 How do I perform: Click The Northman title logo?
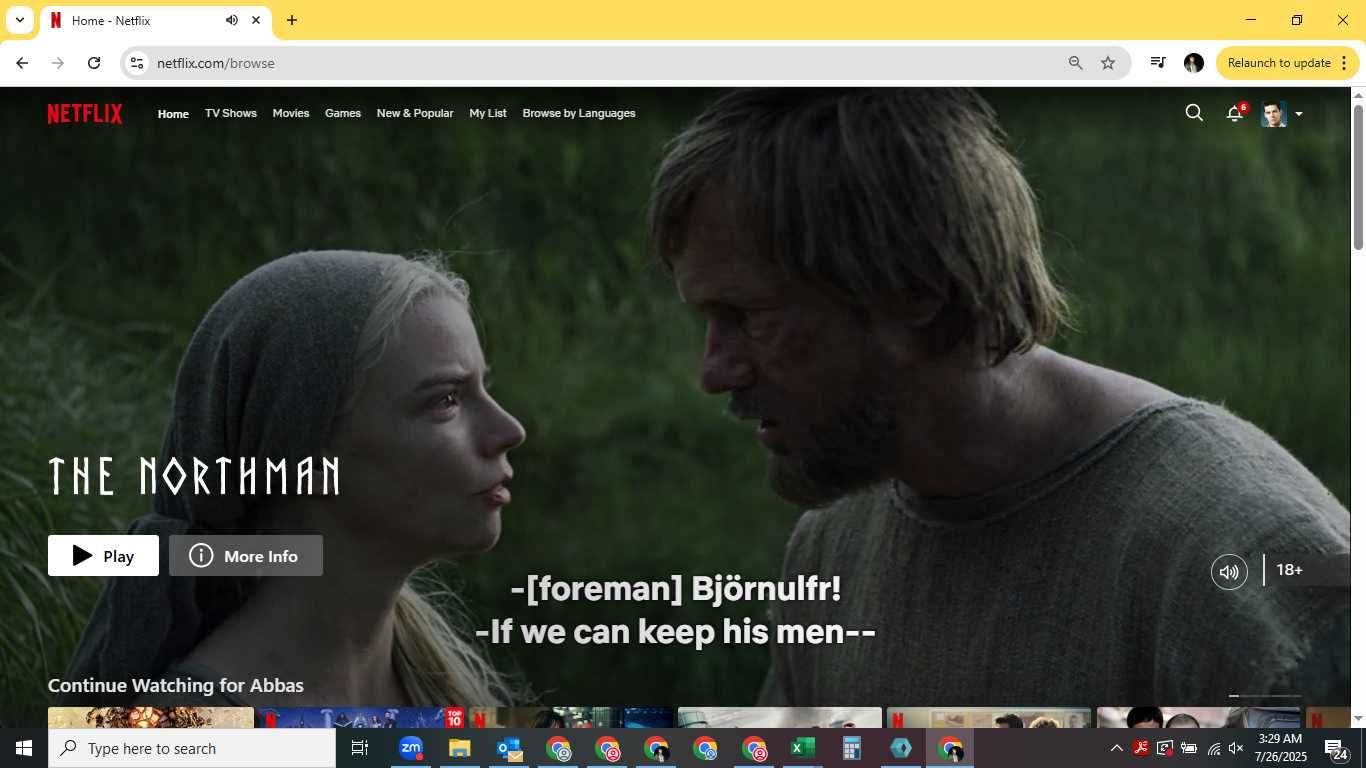click(194, 476)
